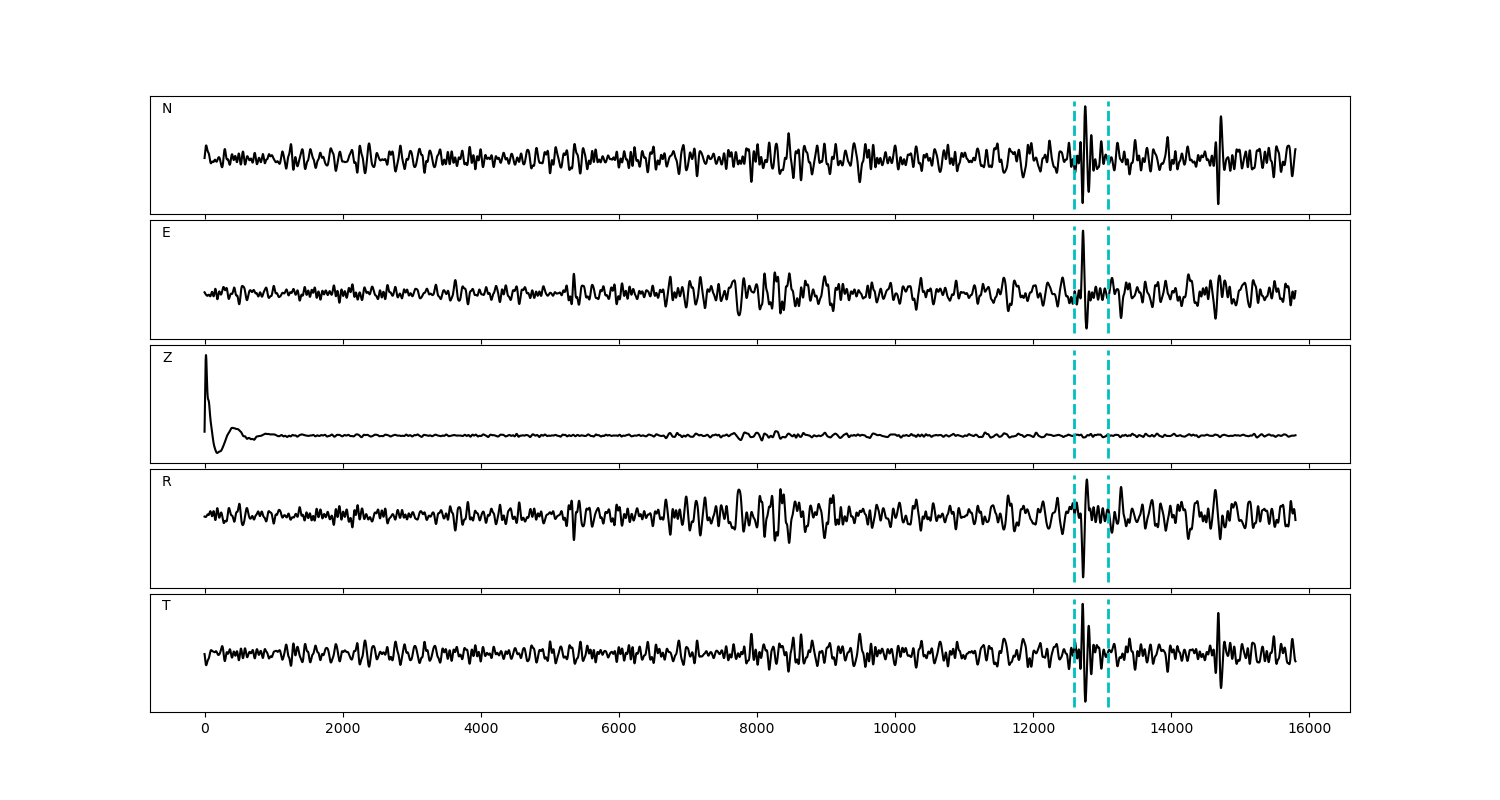Select first cyan dashed marker in Z panel
This screenshot has width=1500, height=800.
click(1074, 404)
